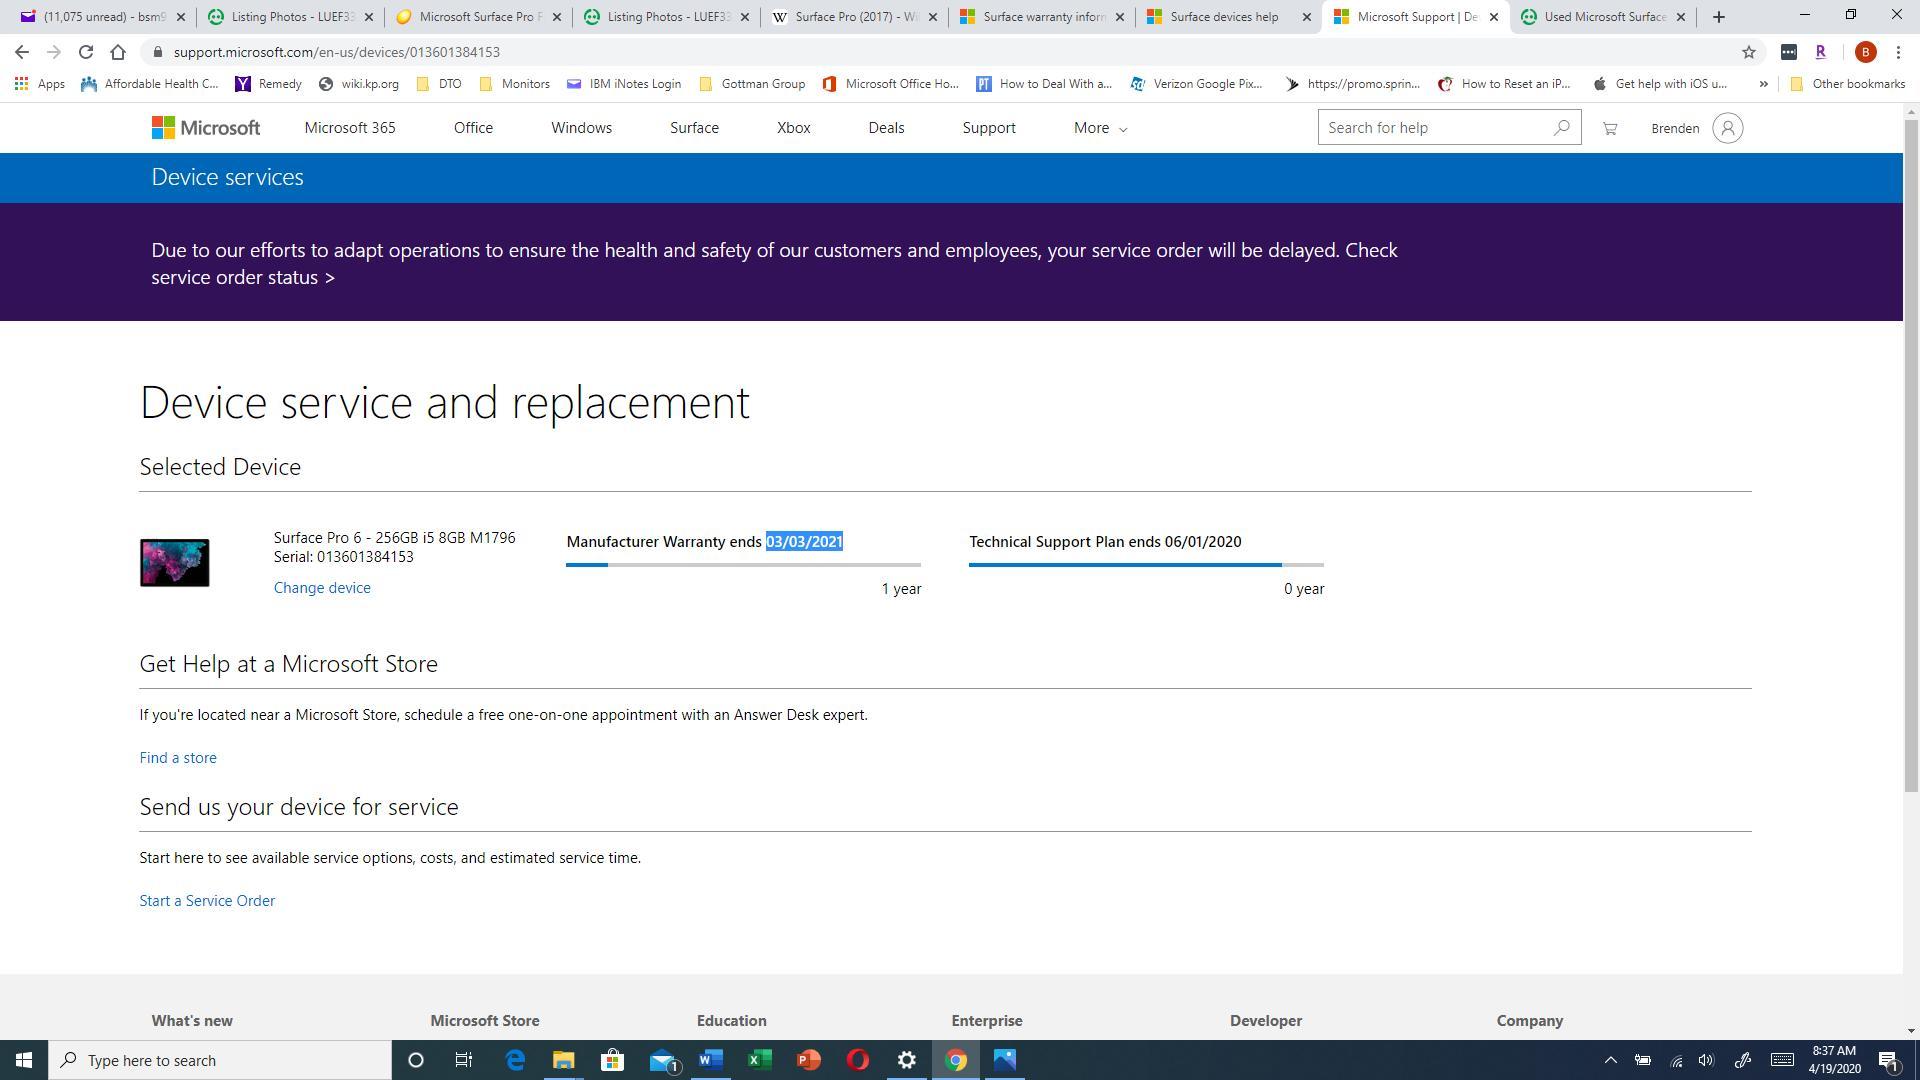Switch to Surface Pro (2017) Wikipedia tab

[x=852, y=17]
